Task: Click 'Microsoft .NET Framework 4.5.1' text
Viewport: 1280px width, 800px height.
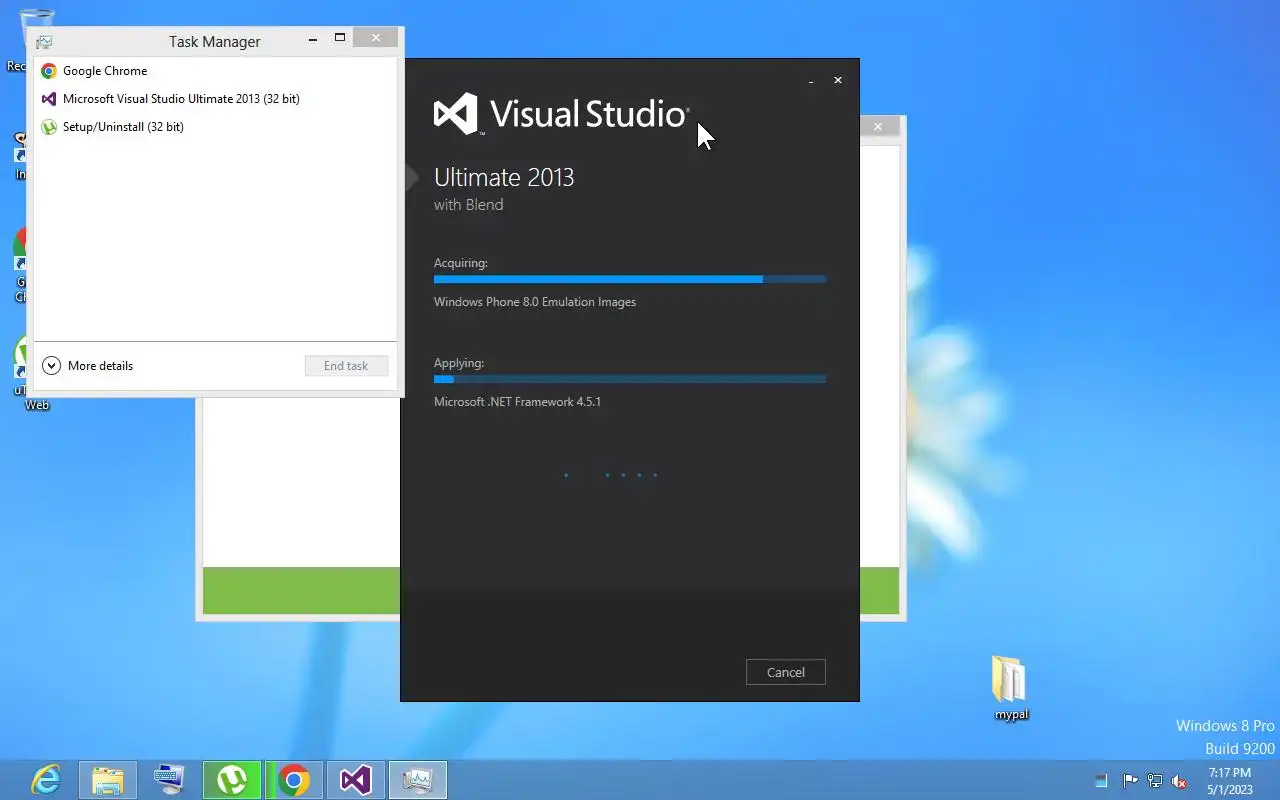Action: pos(517,402)
